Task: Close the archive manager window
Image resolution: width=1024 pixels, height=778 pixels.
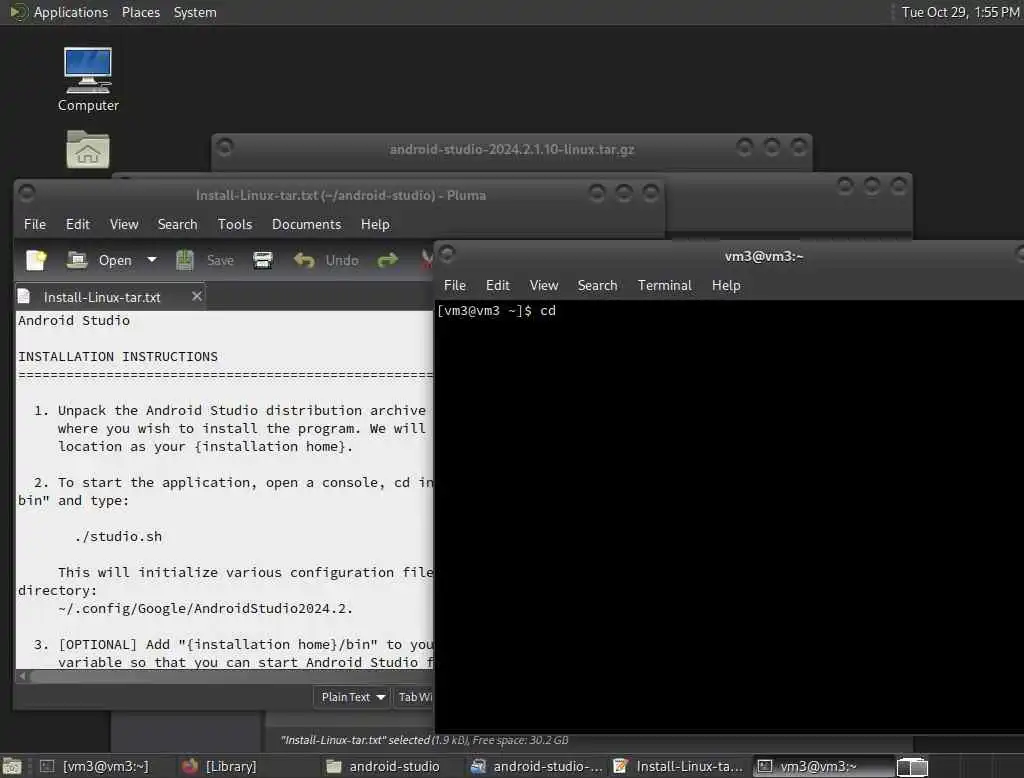Action: click(798, 147)
